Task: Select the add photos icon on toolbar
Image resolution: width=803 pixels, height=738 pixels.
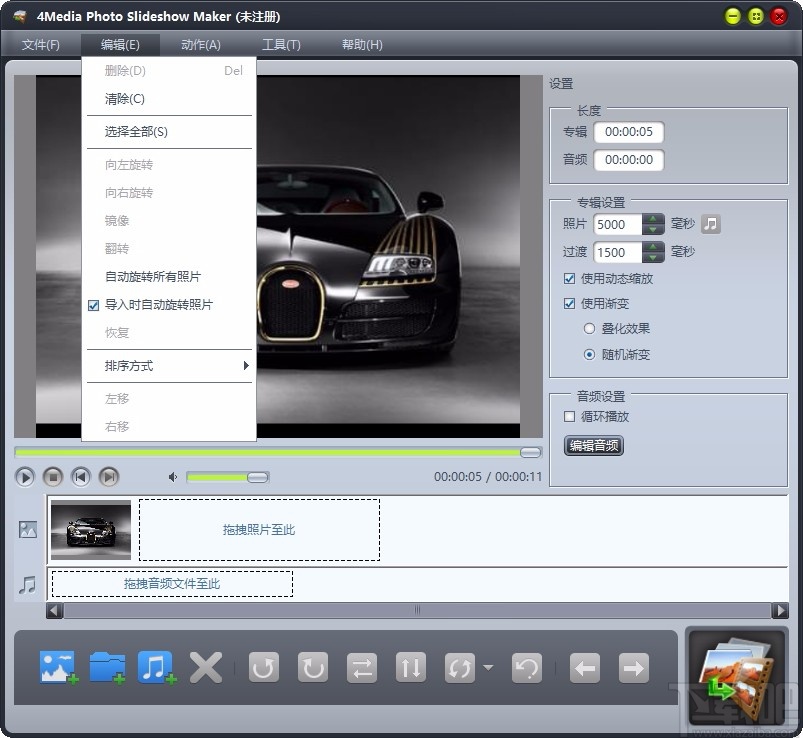Action: coord(57,667)
